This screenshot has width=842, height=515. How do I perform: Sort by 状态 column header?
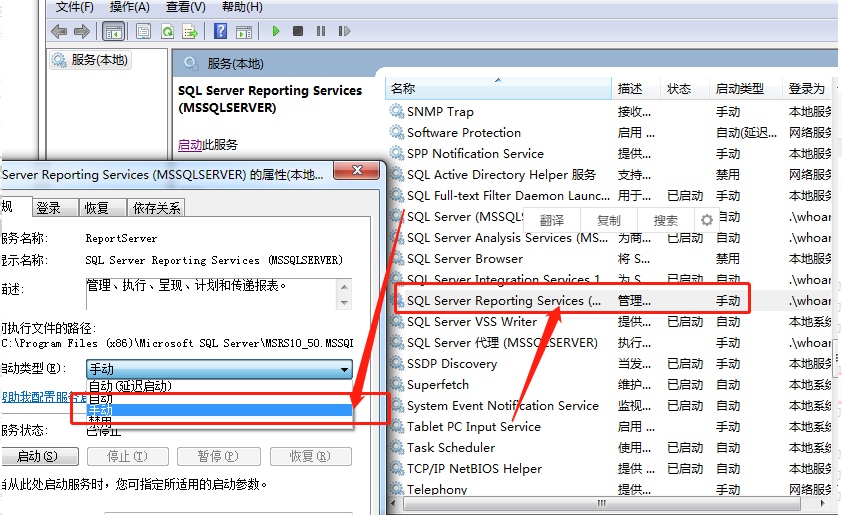685,89
